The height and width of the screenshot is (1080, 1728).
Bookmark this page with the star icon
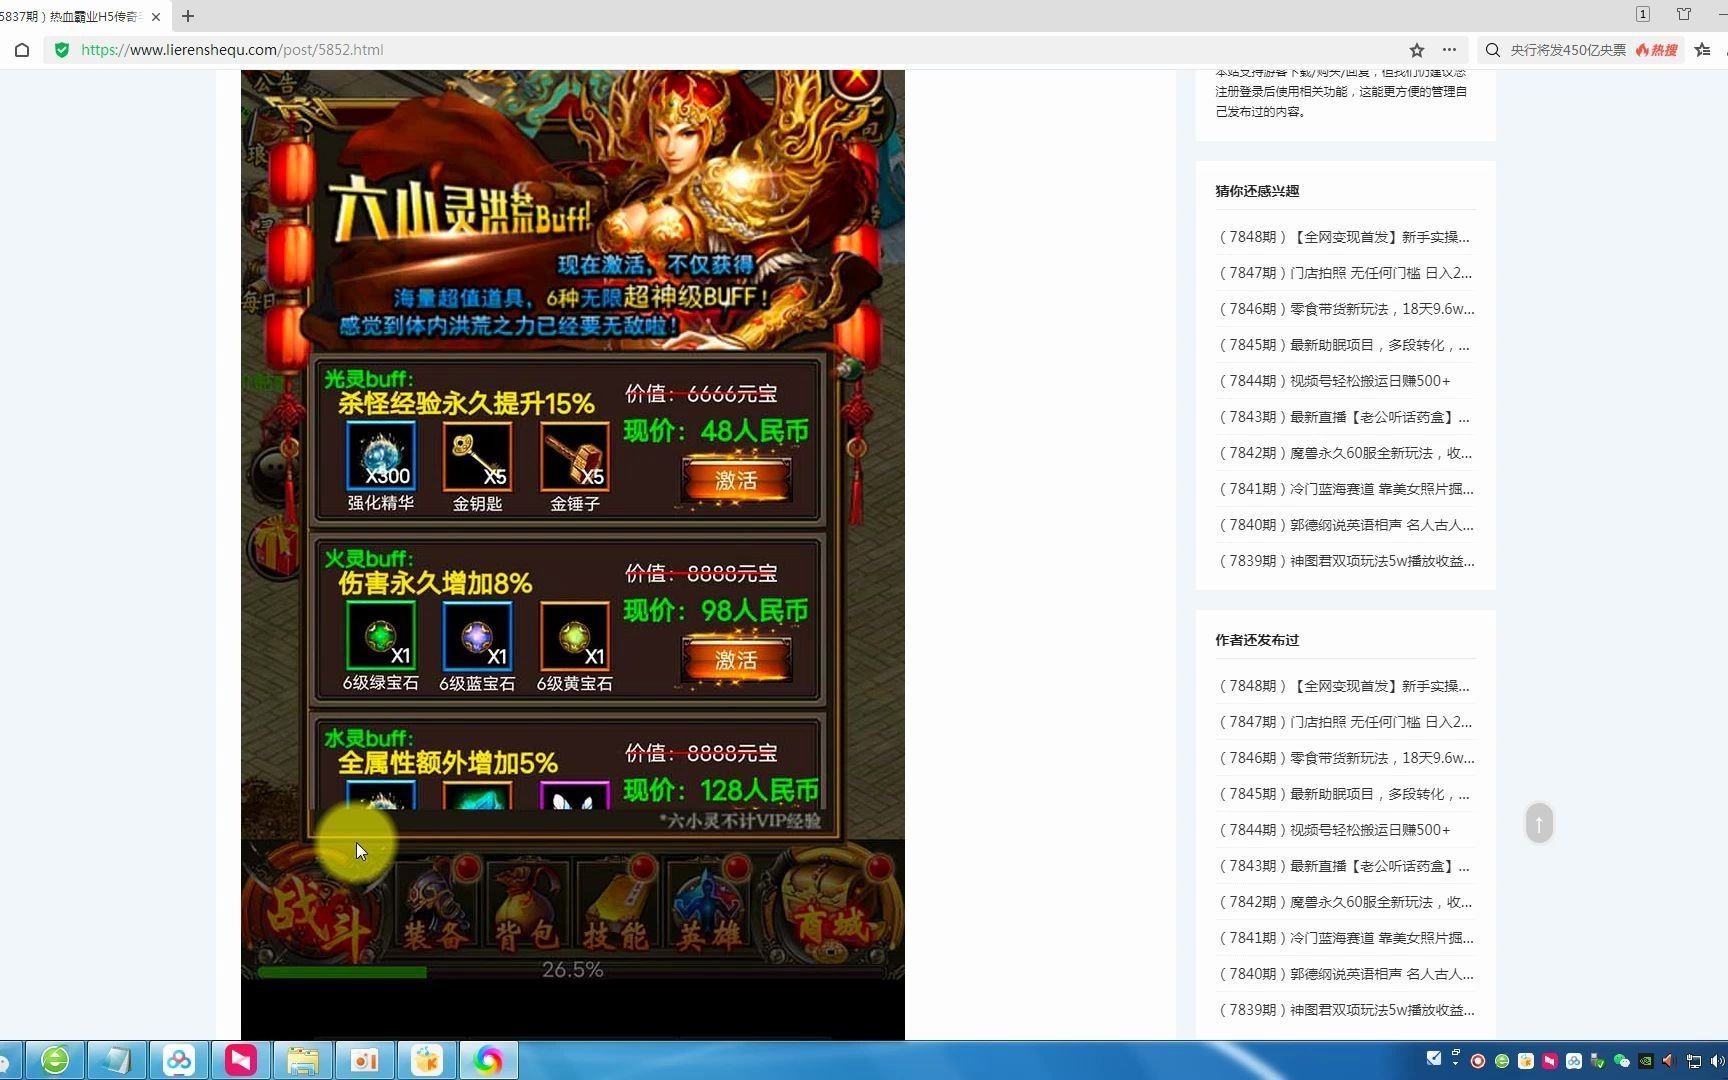pos(1416,50)
